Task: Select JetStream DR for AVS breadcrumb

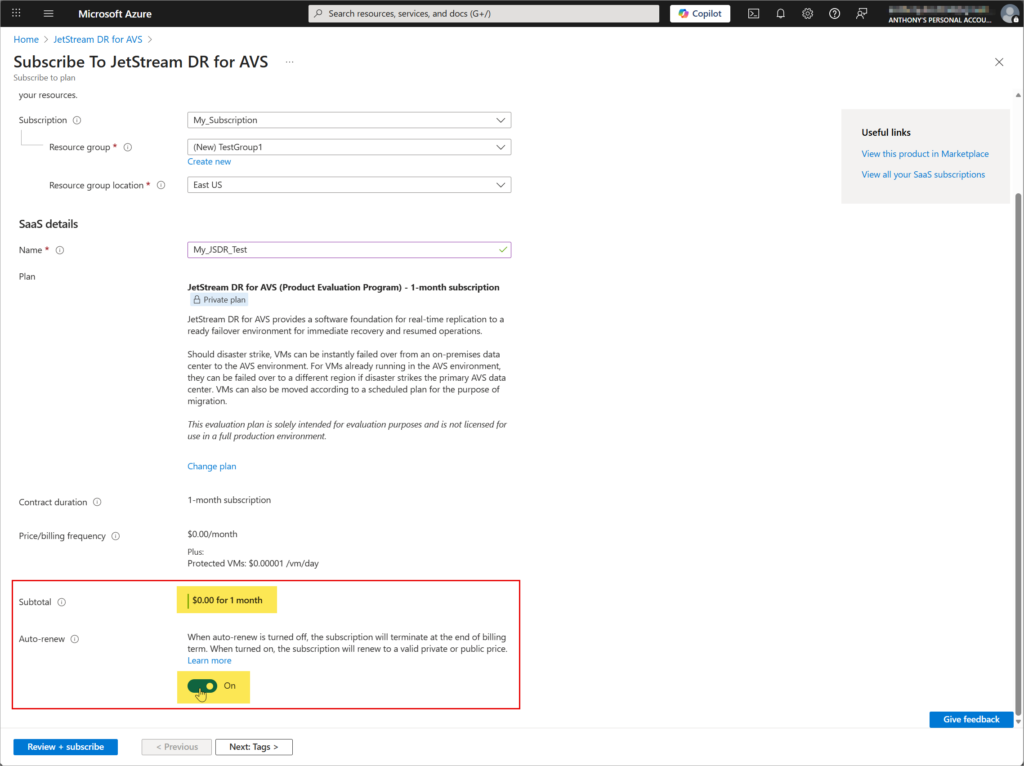Action: (98, 39)
